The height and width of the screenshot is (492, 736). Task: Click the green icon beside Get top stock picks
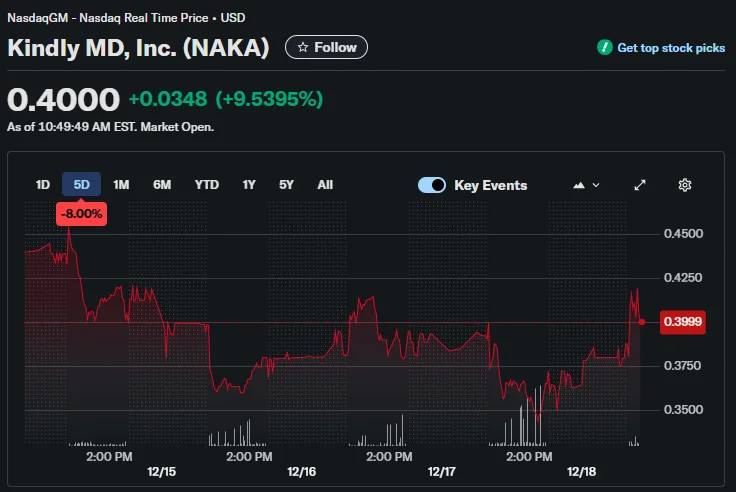605,47
